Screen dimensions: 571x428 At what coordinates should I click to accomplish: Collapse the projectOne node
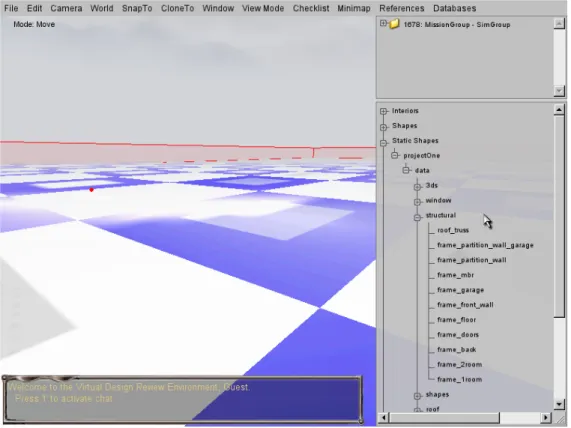coord(395,156)
